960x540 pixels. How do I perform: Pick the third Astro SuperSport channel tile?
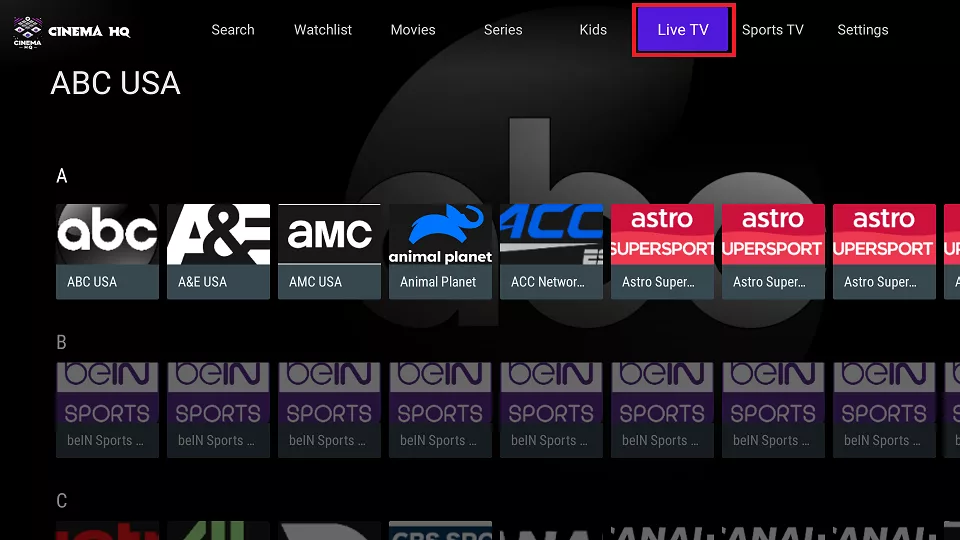pos(884,234)
